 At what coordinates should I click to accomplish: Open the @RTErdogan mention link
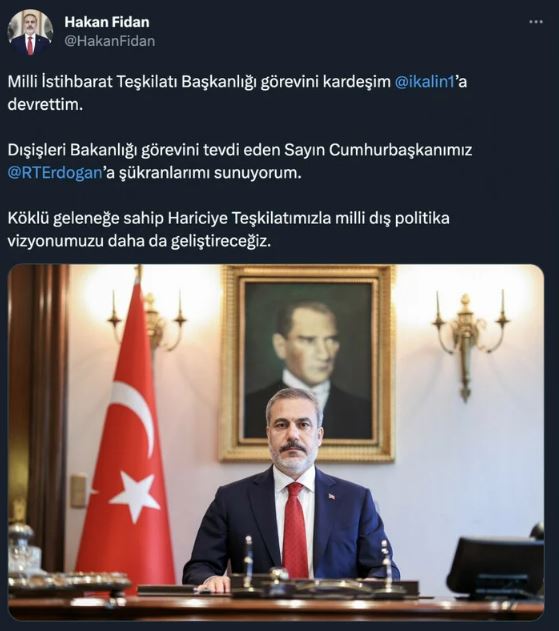55,173
